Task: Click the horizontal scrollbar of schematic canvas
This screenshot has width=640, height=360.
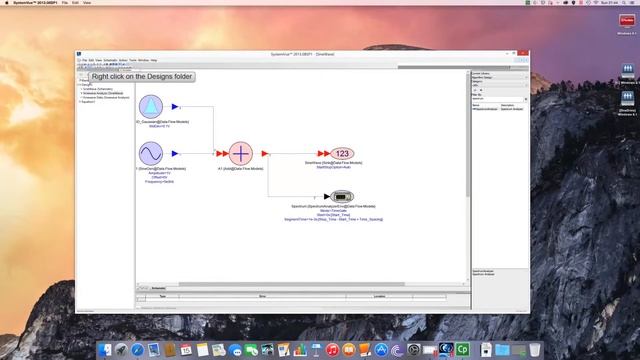Action: pyautogui.click(x=291, y=284)
